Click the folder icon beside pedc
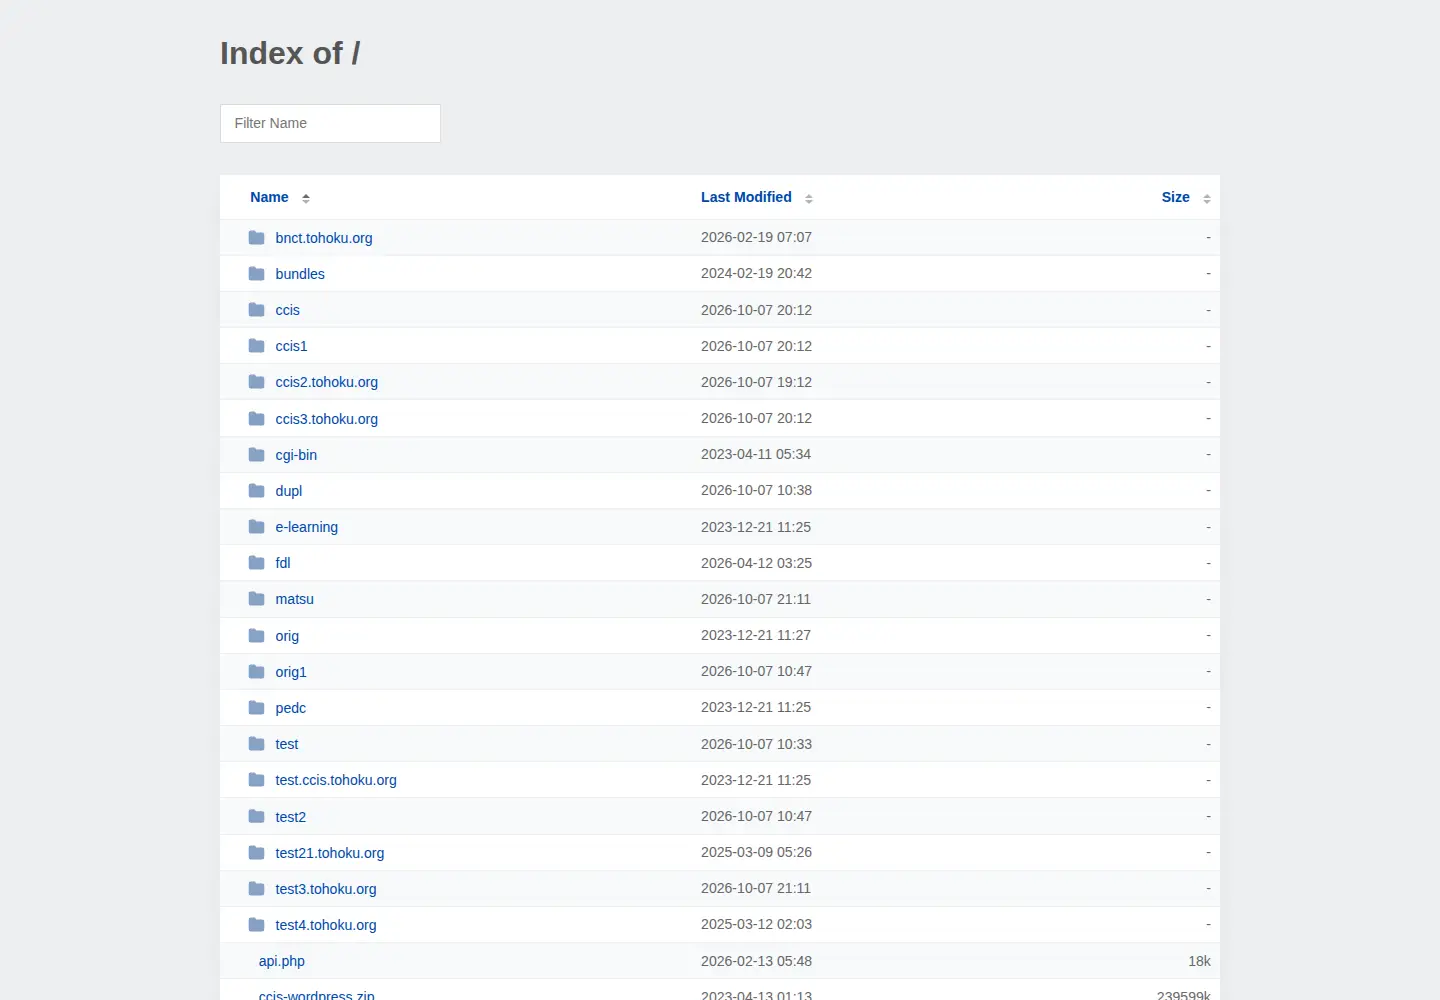1440x1000 pixels. click(257, 708)
